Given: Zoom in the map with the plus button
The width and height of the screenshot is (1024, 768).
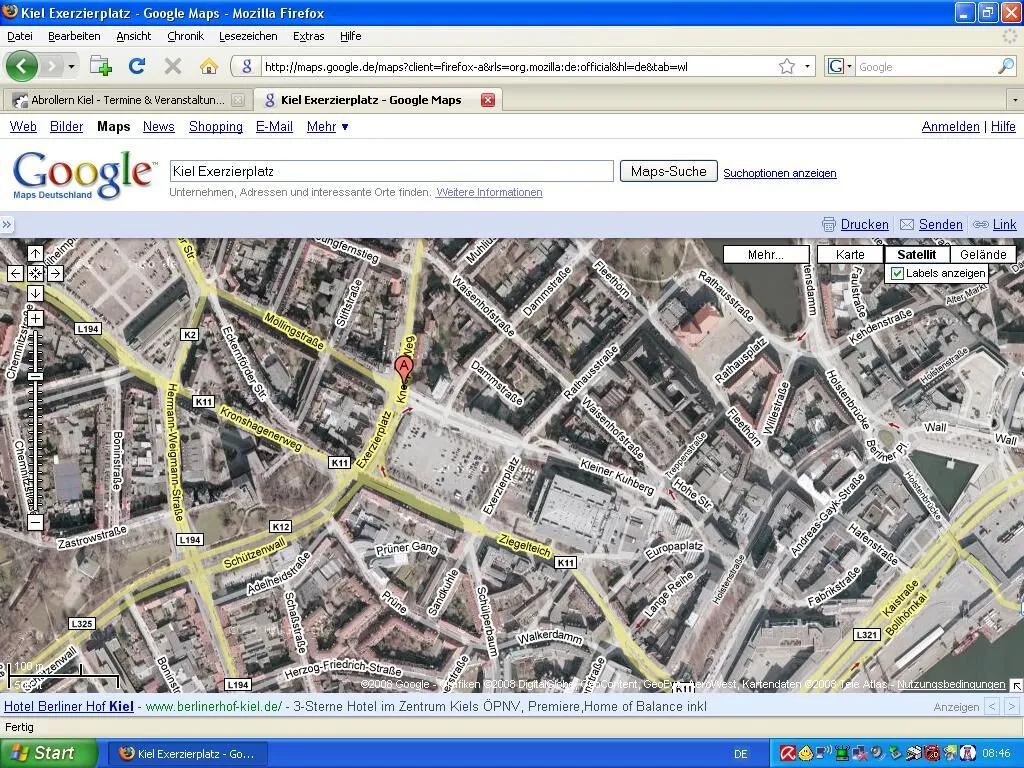Looking at the screenshot, I should point(35,319).
